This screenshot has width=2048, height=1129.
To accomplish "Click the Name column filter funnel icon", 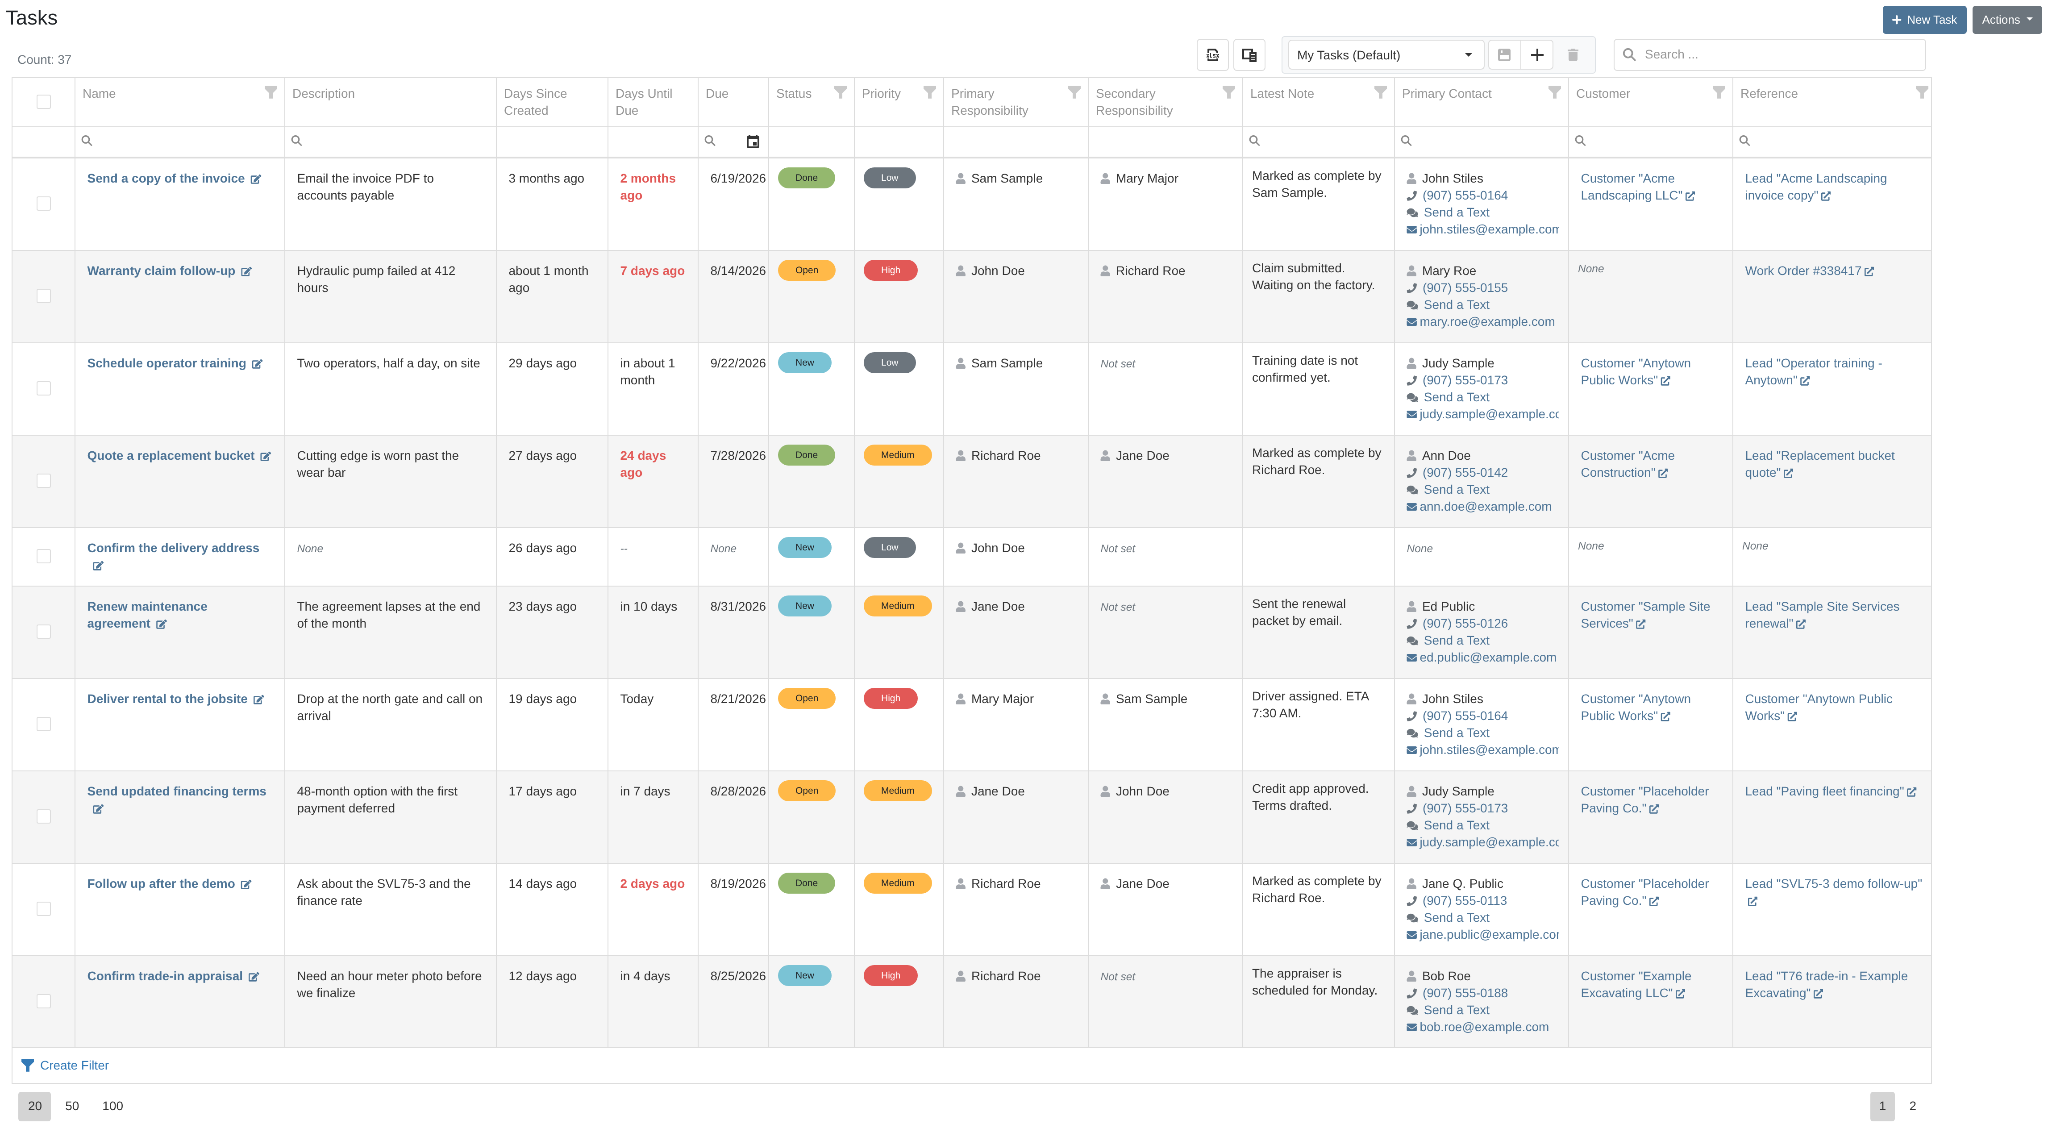I will pyautogui.click(x=270, y=93).
